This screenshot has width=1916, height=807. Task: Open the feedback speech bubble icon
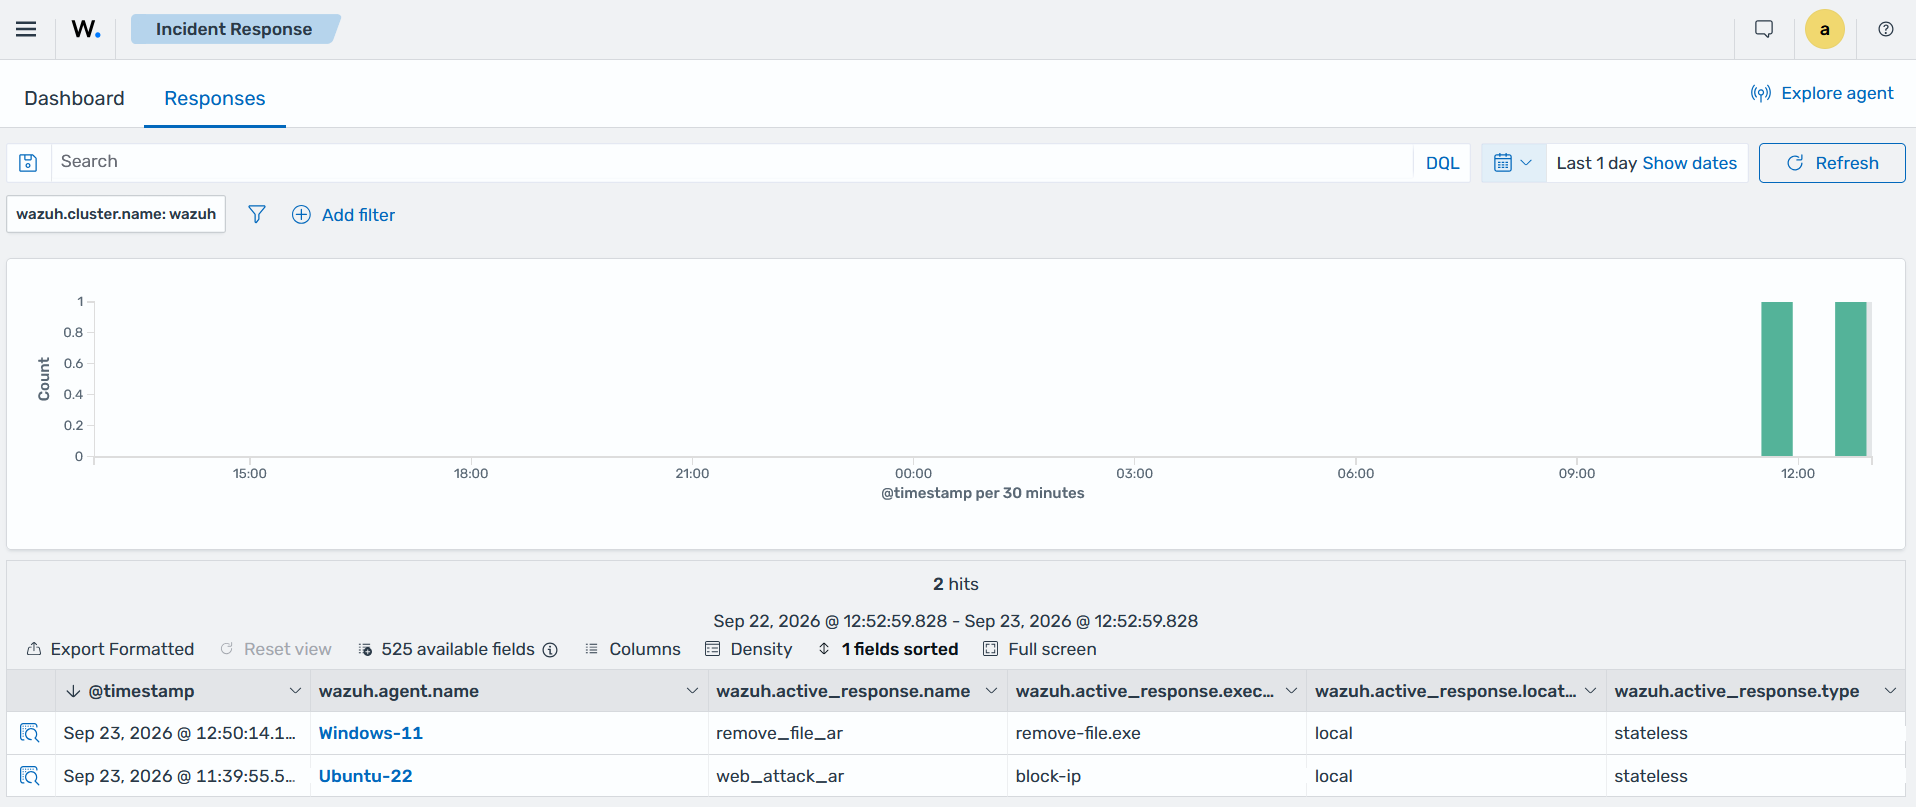pos(1764,29)
